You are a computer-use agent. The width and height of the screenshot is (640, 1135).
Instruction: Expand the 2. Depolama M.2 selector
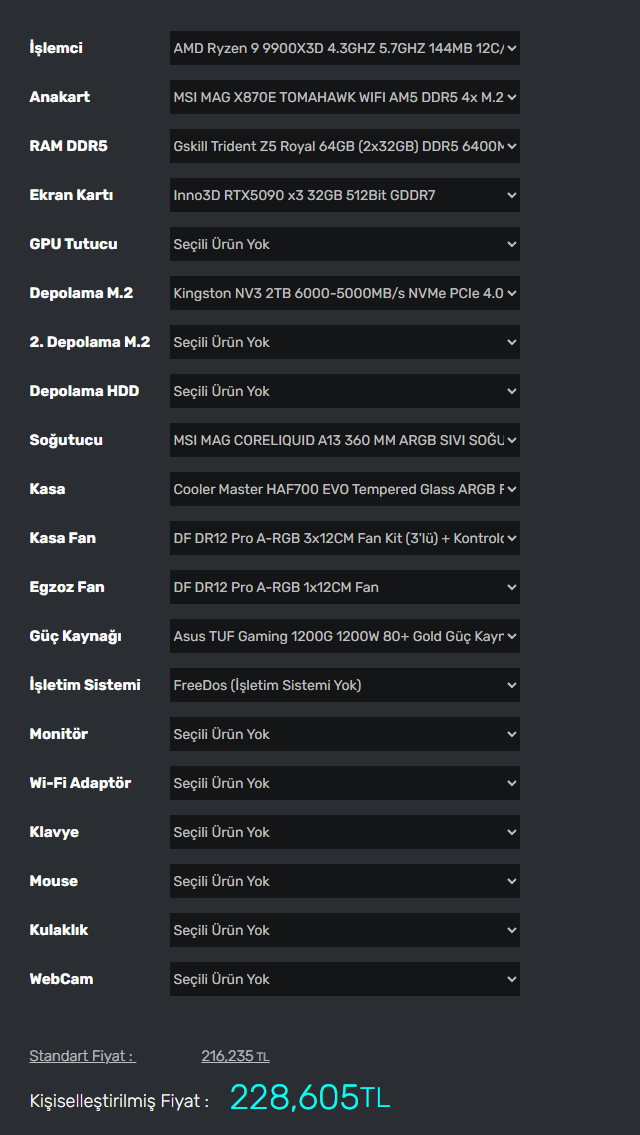point(344,342)
